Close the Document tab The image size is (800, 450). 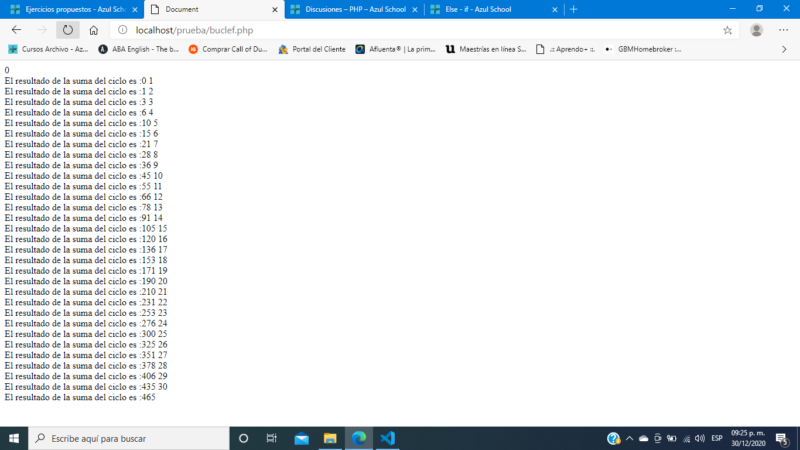[x=273, y=9]
